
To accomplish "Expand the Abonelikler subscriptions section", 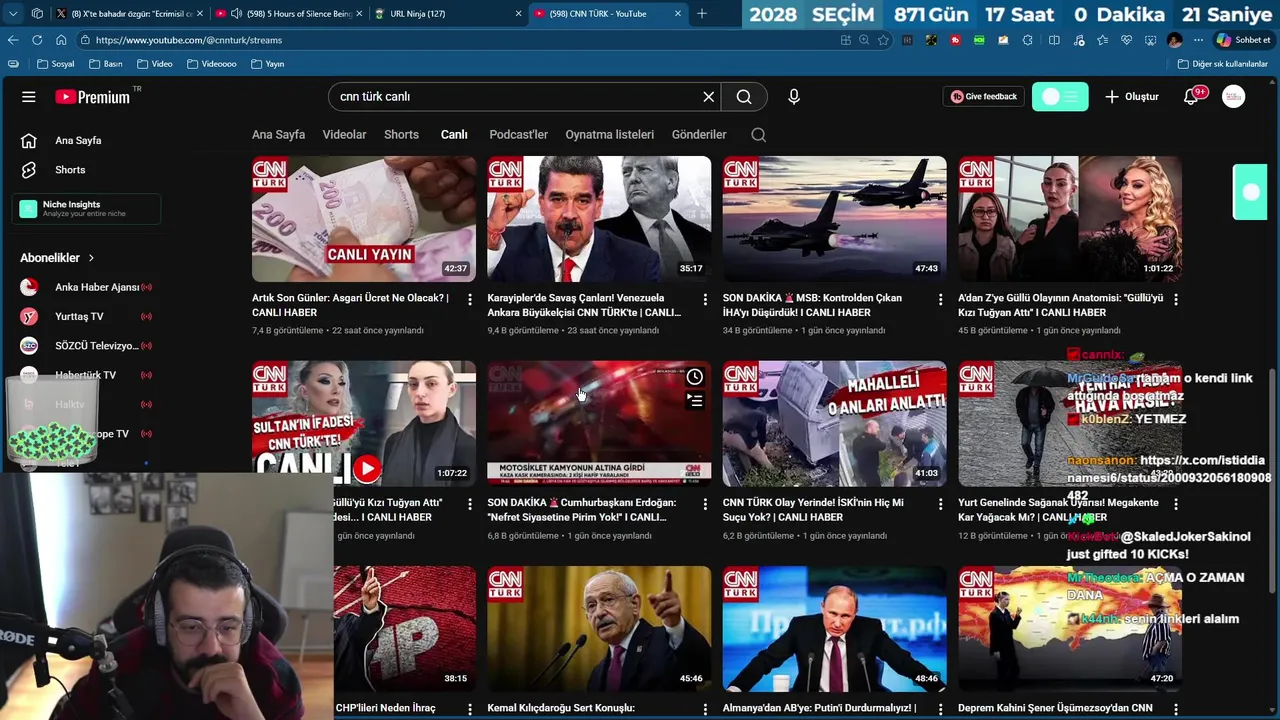I will point(58,258).
